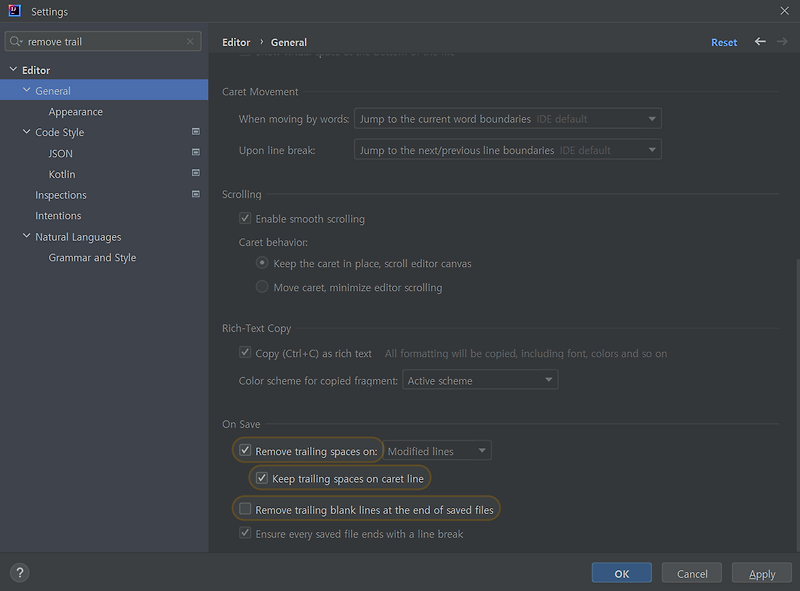Clear the search field text
The height and width of the screenshot is (591, 800).
[x=190, y=41]
